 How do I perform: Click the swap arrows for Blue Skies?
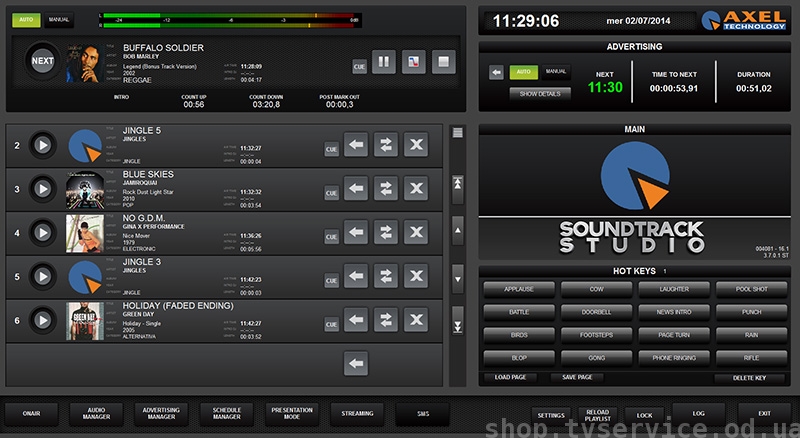click(386, 189)
